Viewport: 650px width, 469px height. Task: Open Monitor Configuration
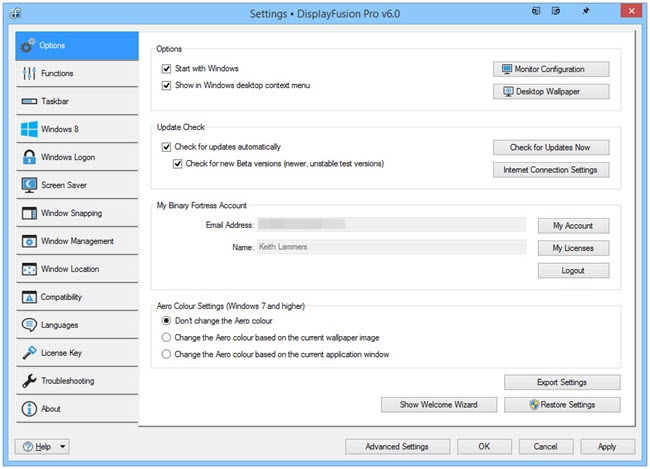551,69
